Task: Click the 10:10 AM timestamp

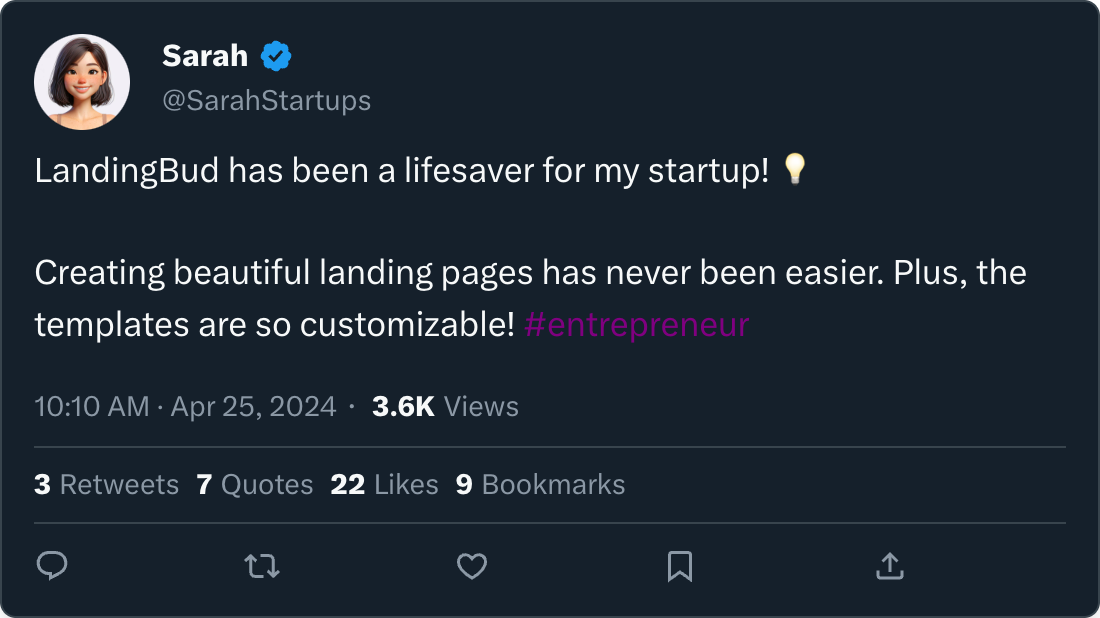Action: [91, 407]
